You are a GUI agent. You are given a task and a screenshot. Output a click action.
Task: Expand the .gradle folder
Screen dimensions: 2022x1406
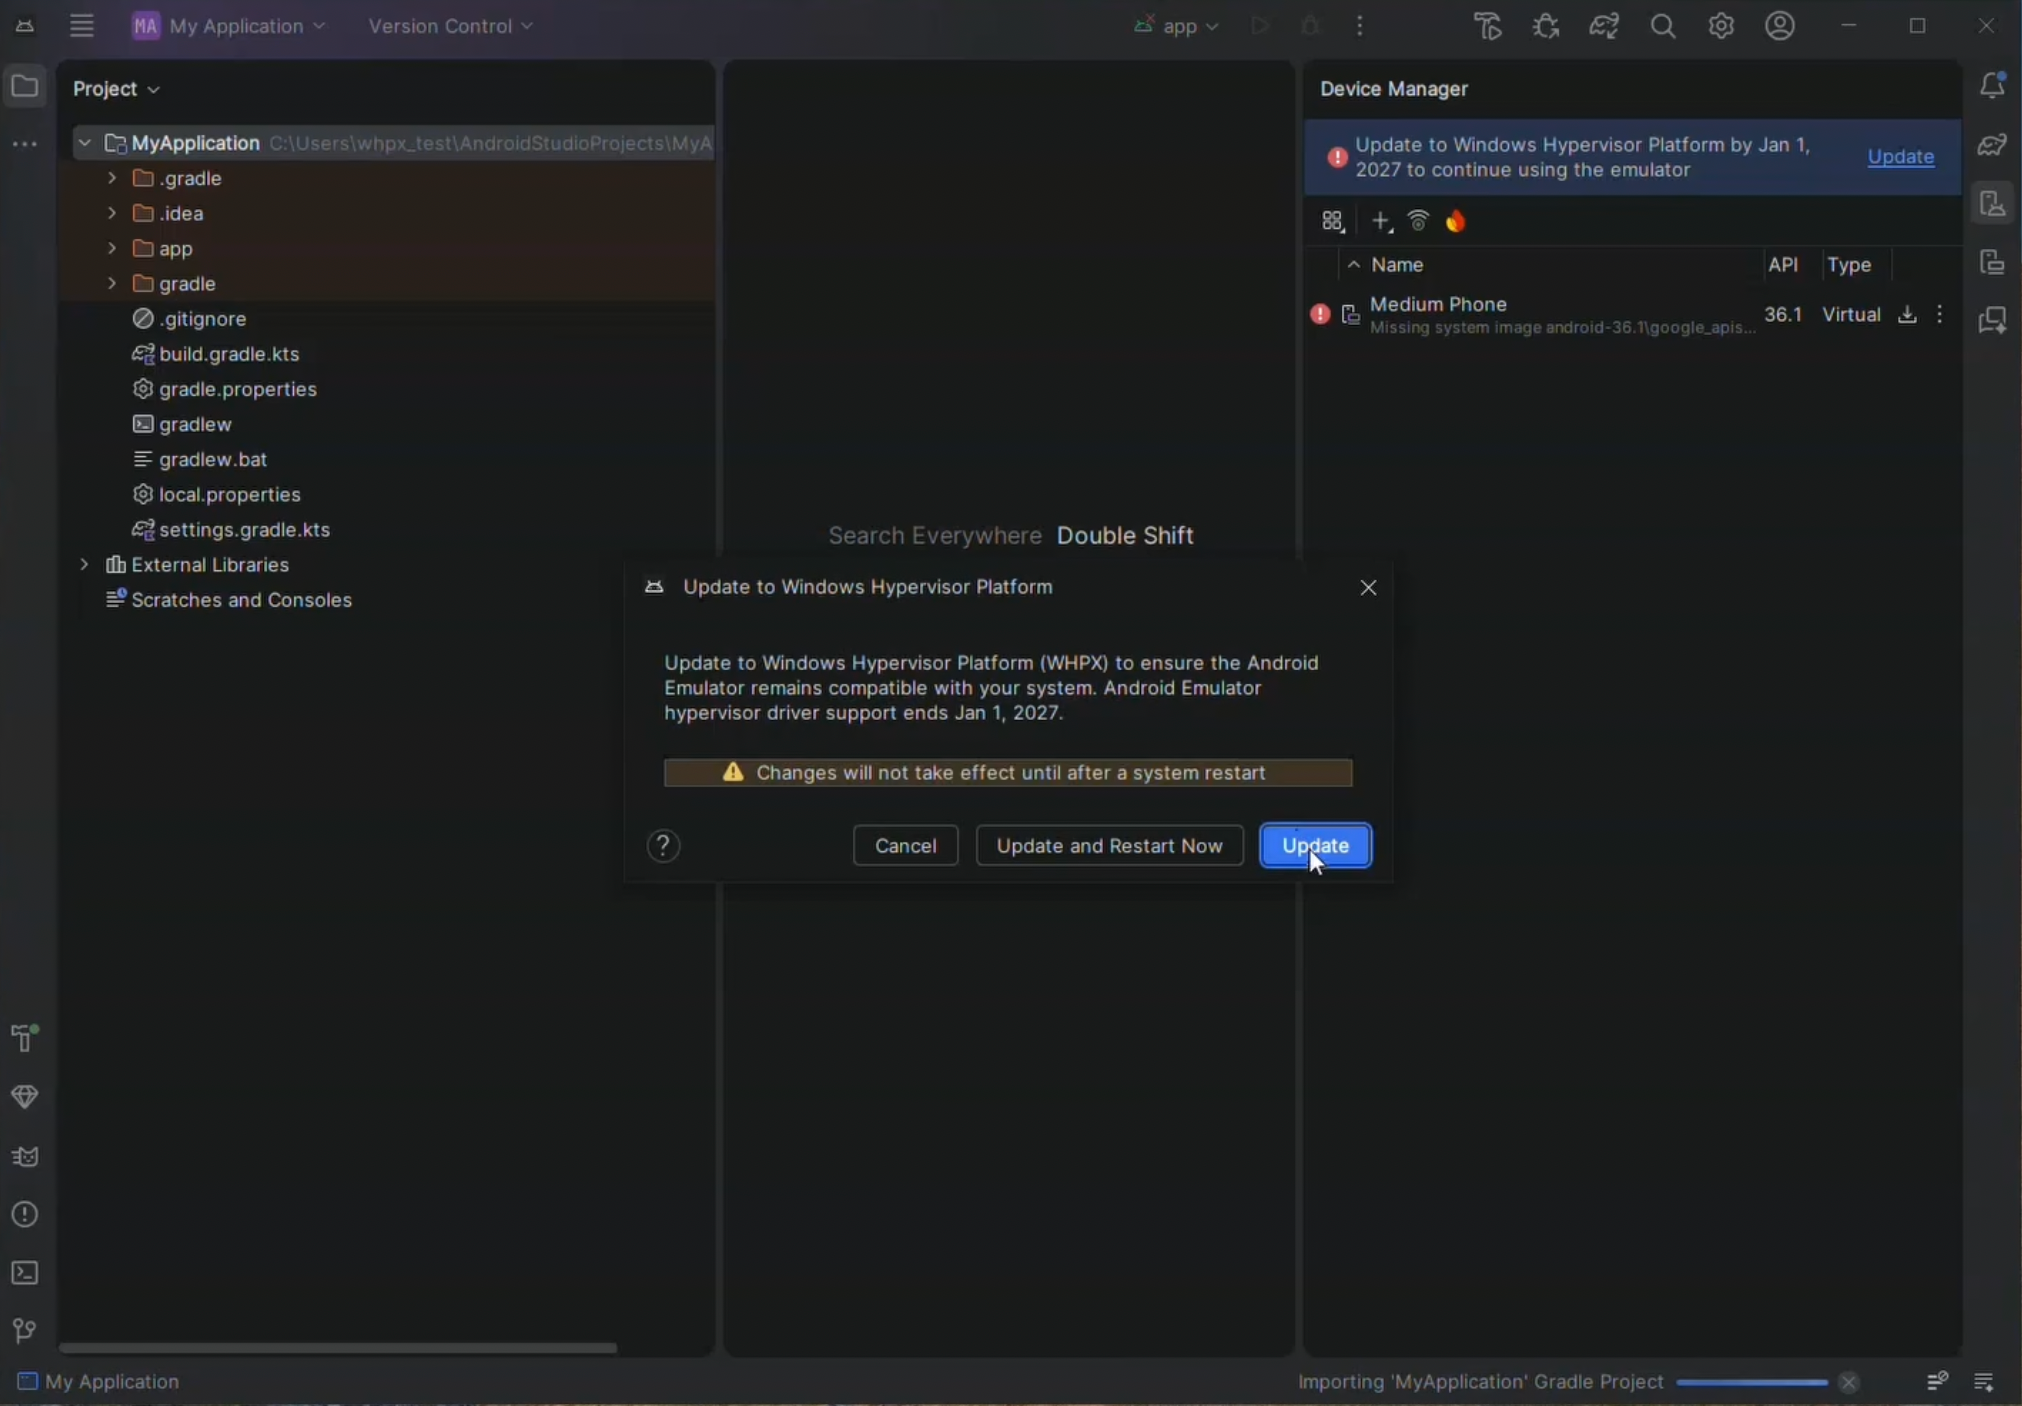(x=112, y=178)
